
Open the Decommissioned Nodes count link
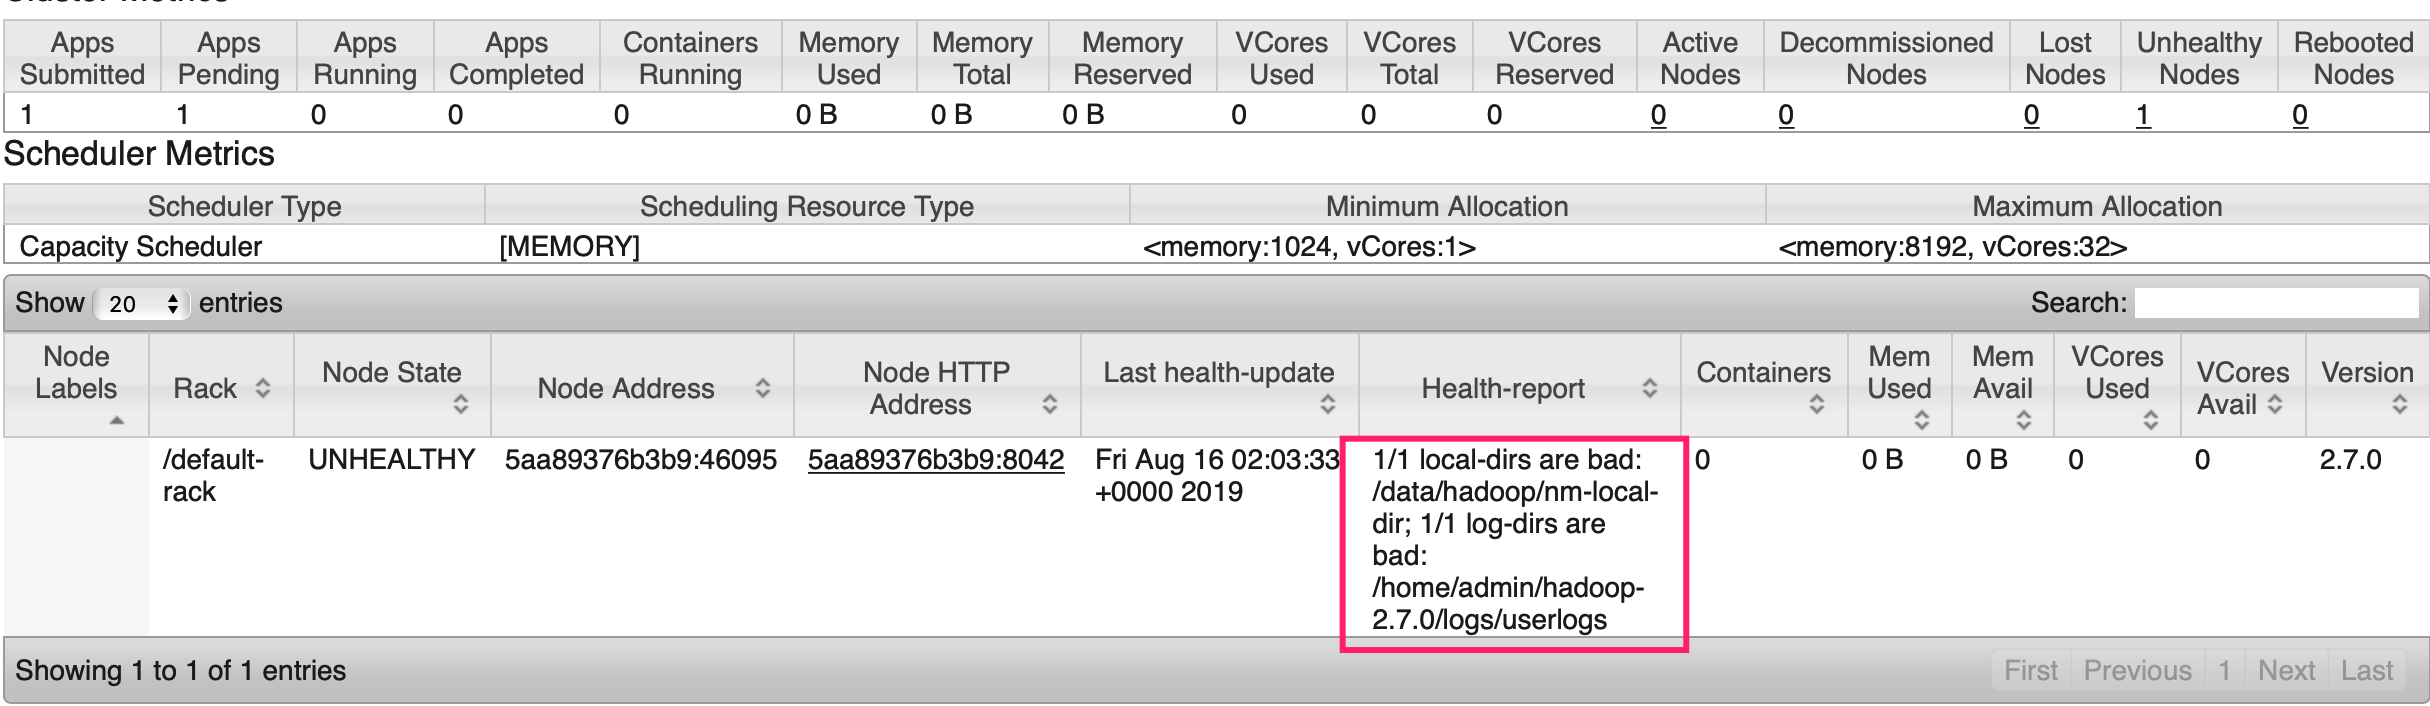point(1786,115)
